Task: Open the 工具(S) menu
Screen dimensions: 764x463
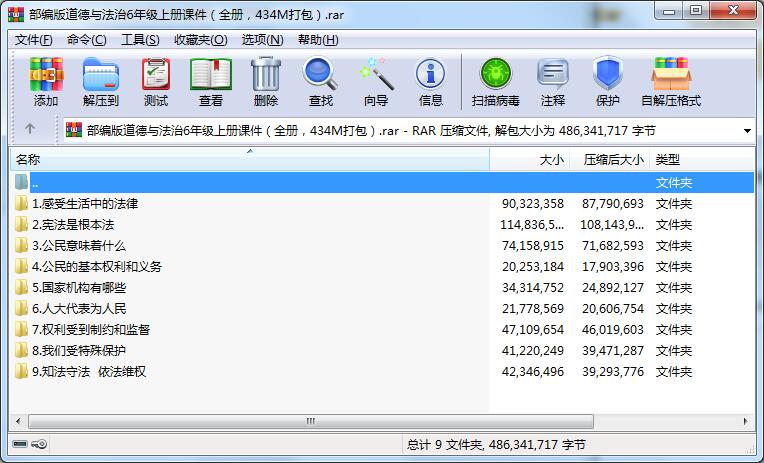Action: 140,40
